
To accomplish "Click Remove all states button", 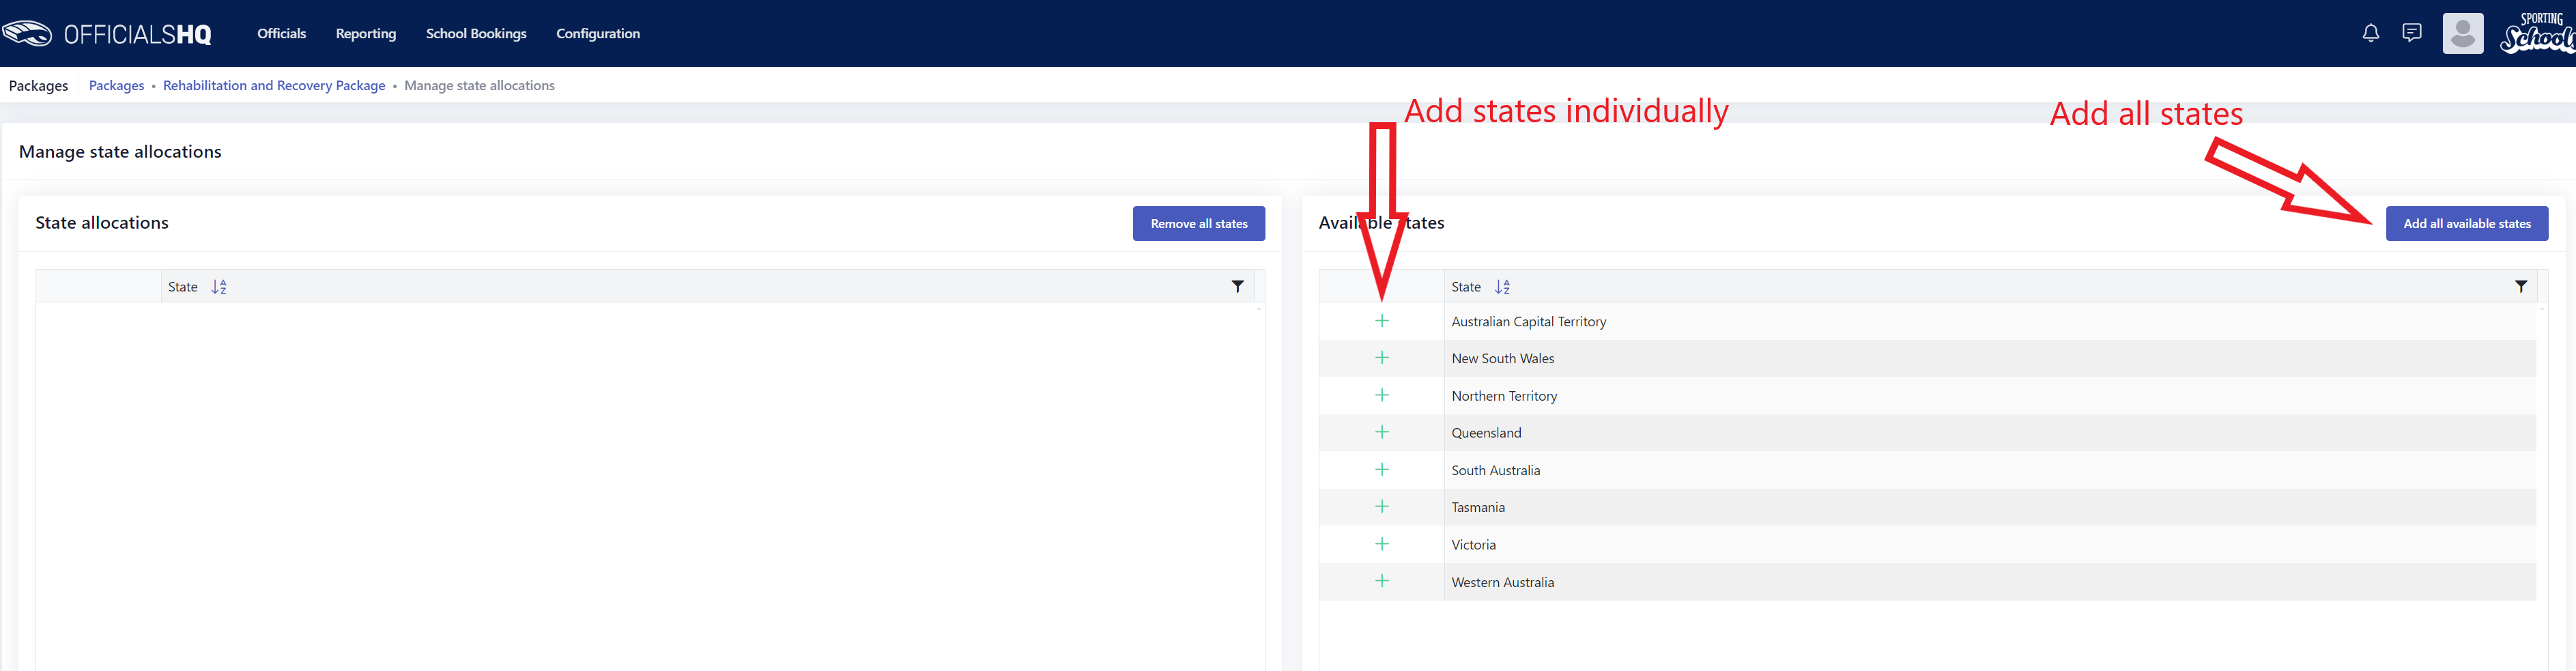I will pyautogui.click(x=1199, y=224).
